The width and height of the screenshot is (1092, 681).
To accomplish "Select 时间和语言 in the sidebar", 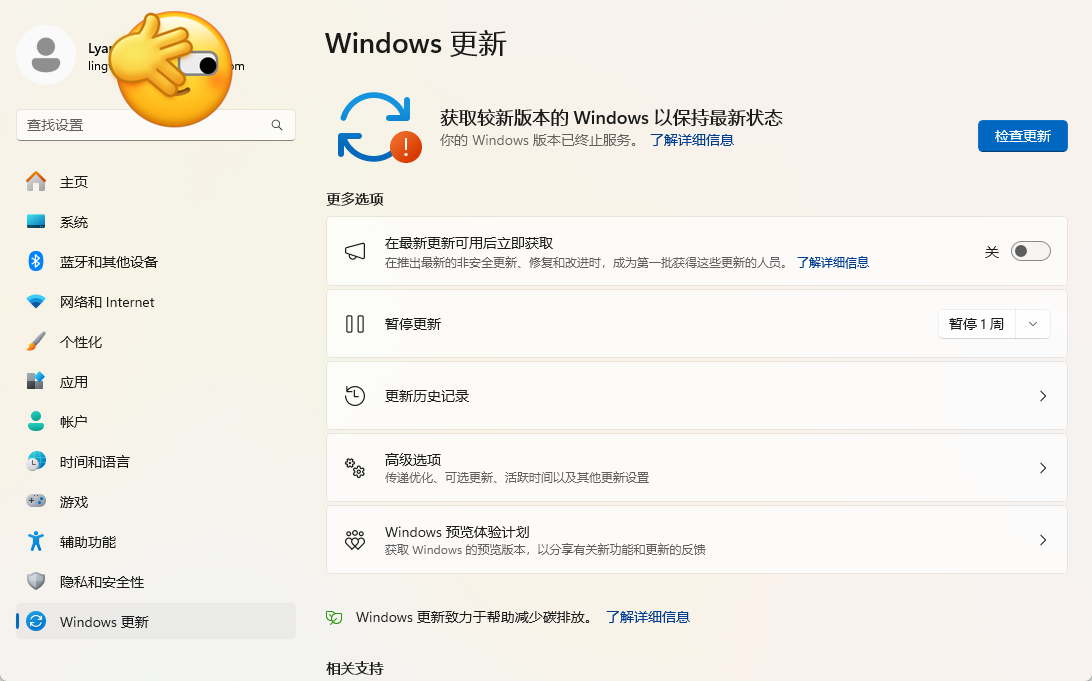I will [x=94, y=462].
